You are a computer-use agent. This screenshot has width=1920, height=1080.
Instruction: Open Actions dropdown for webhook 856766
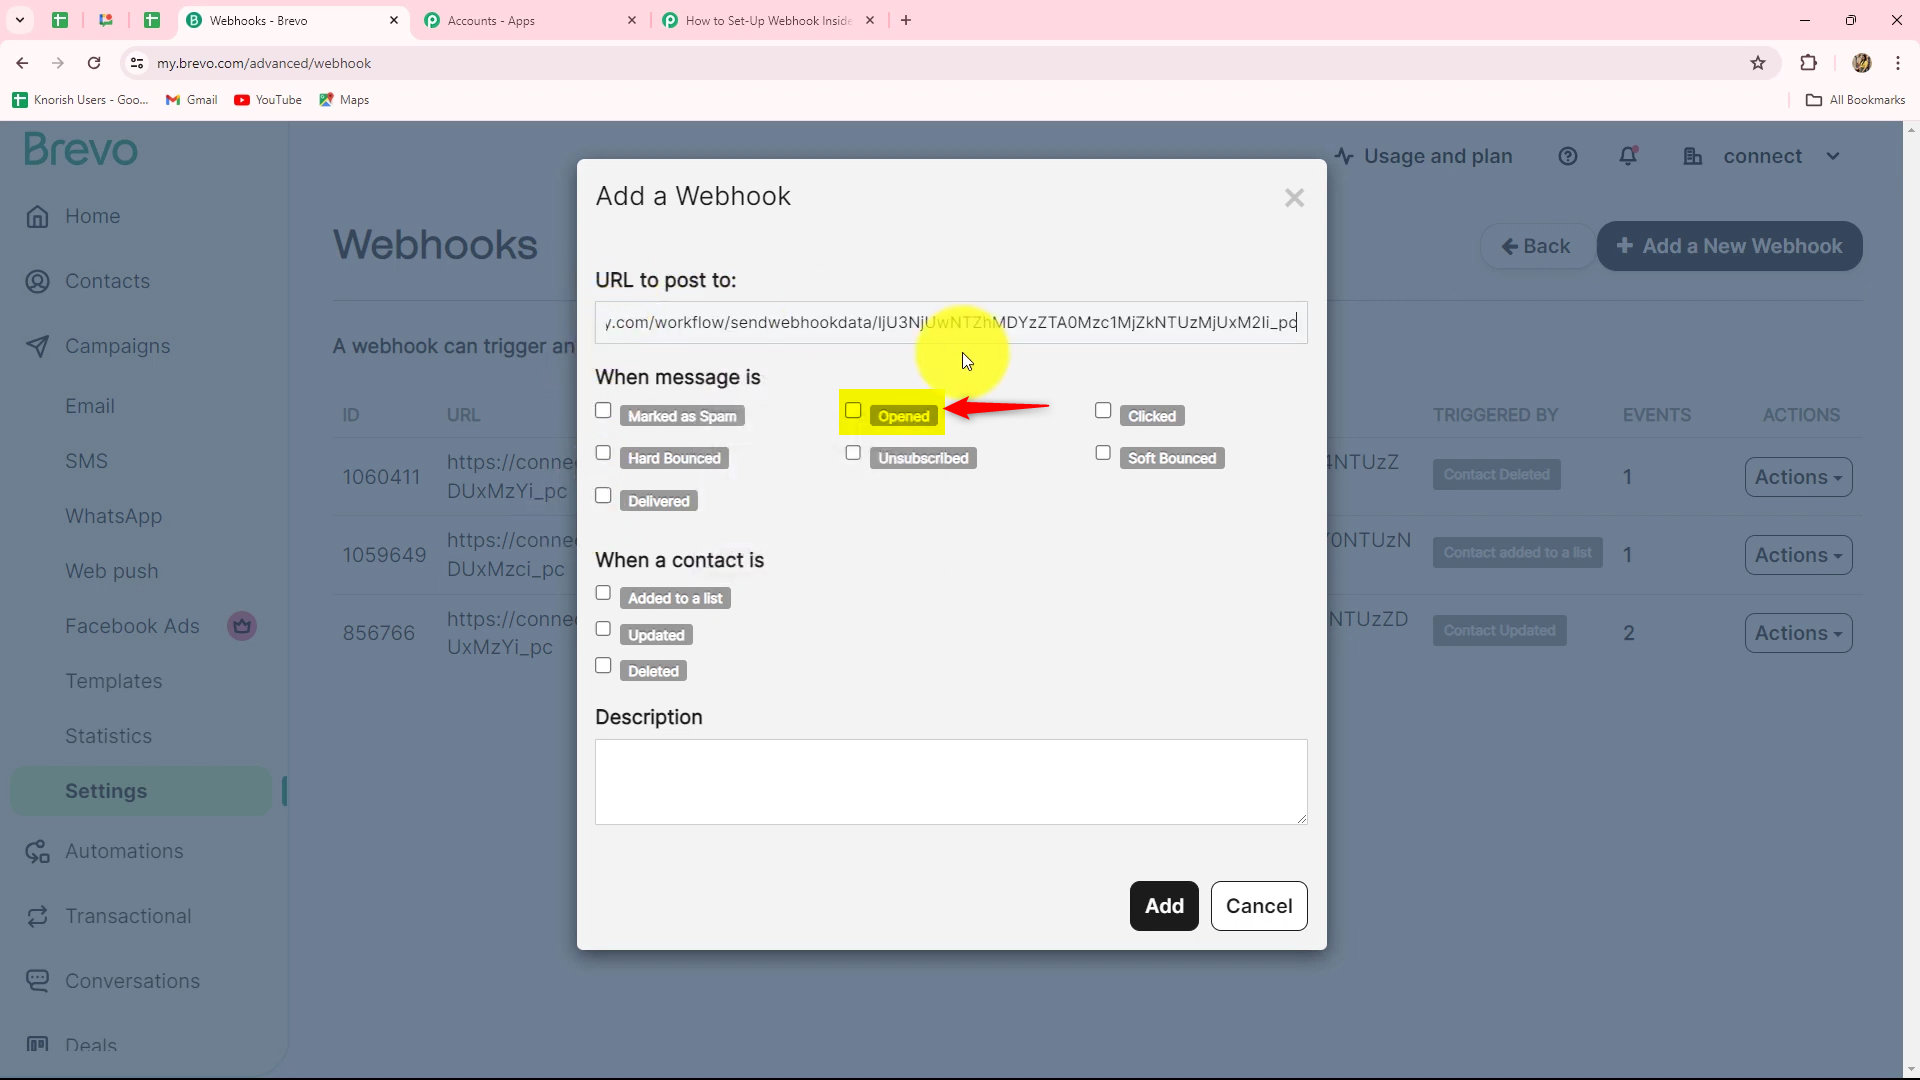point(1798,633)
